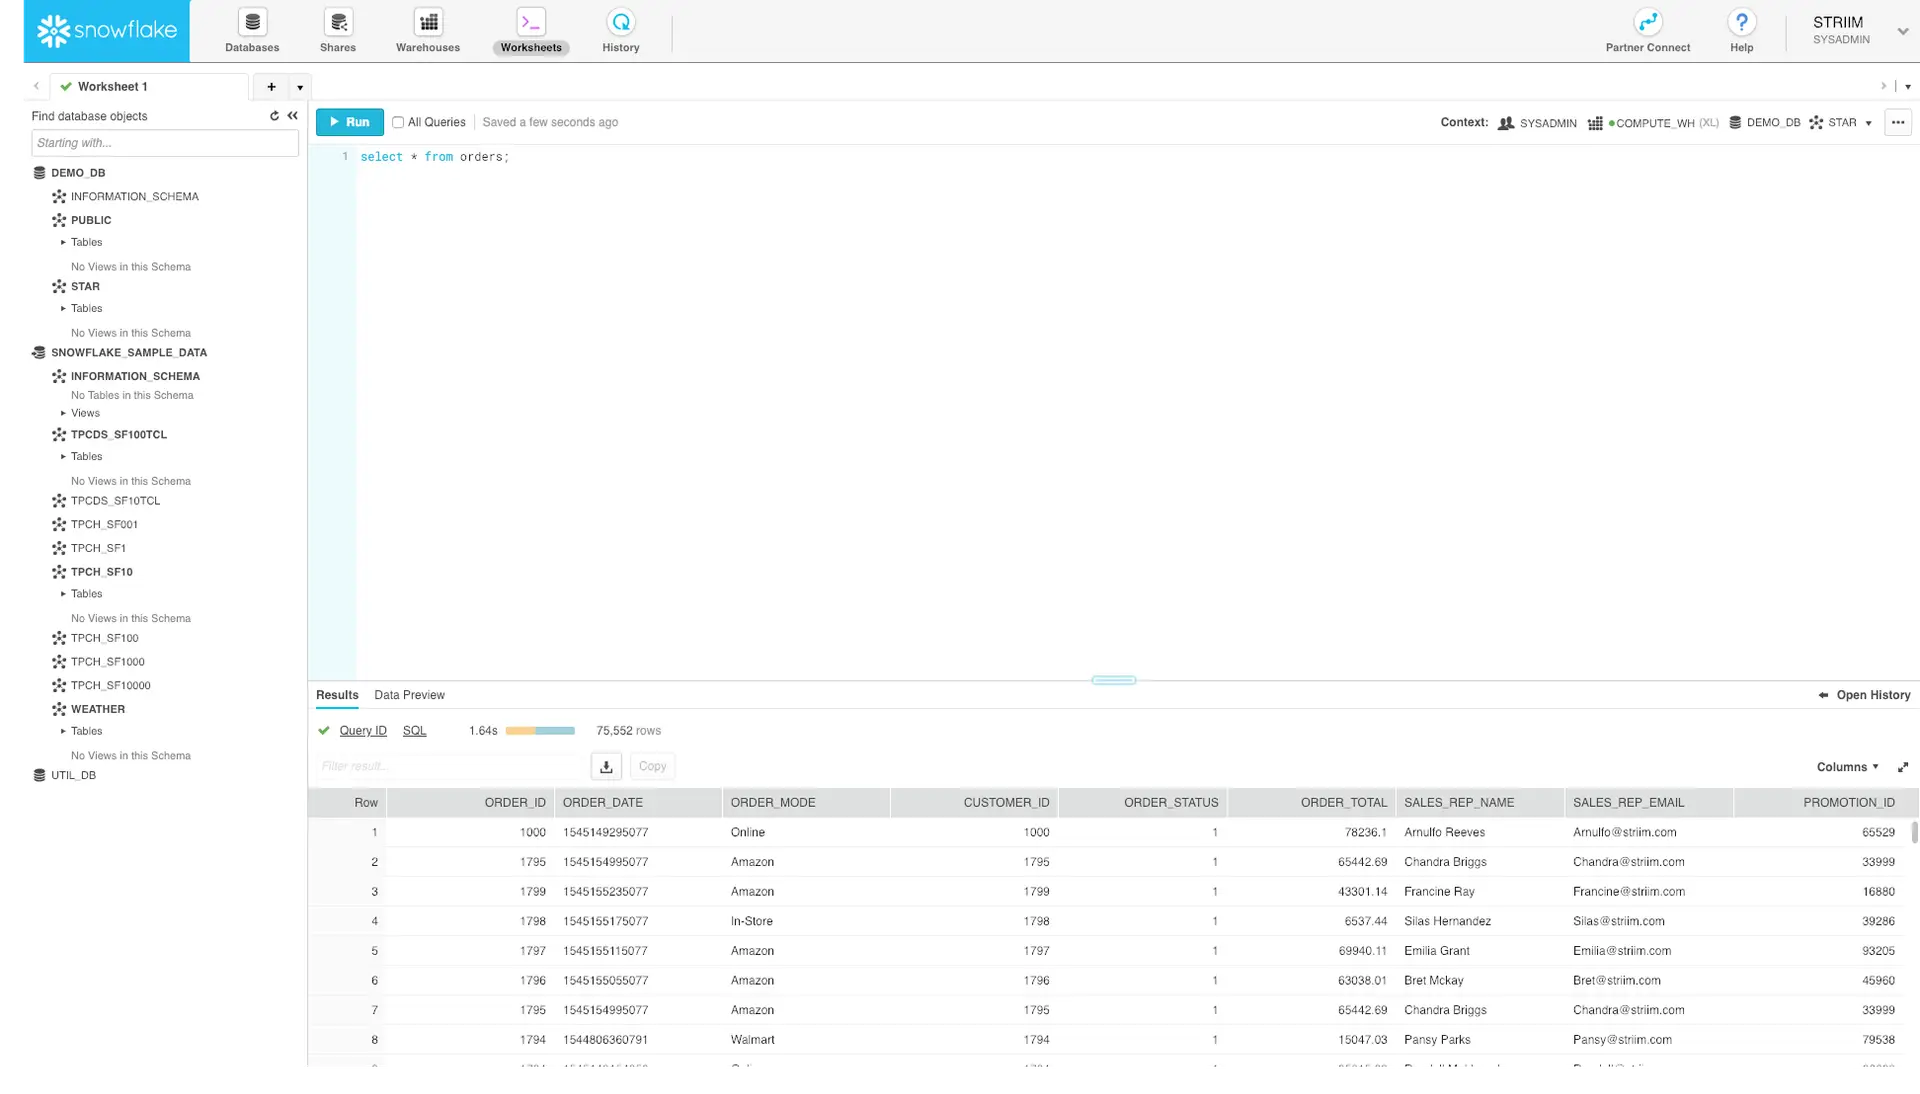The height and width of the screenshot is (1094, 1920).
Task: Enable the All Queries checkbox
Action: pos(398,122)
